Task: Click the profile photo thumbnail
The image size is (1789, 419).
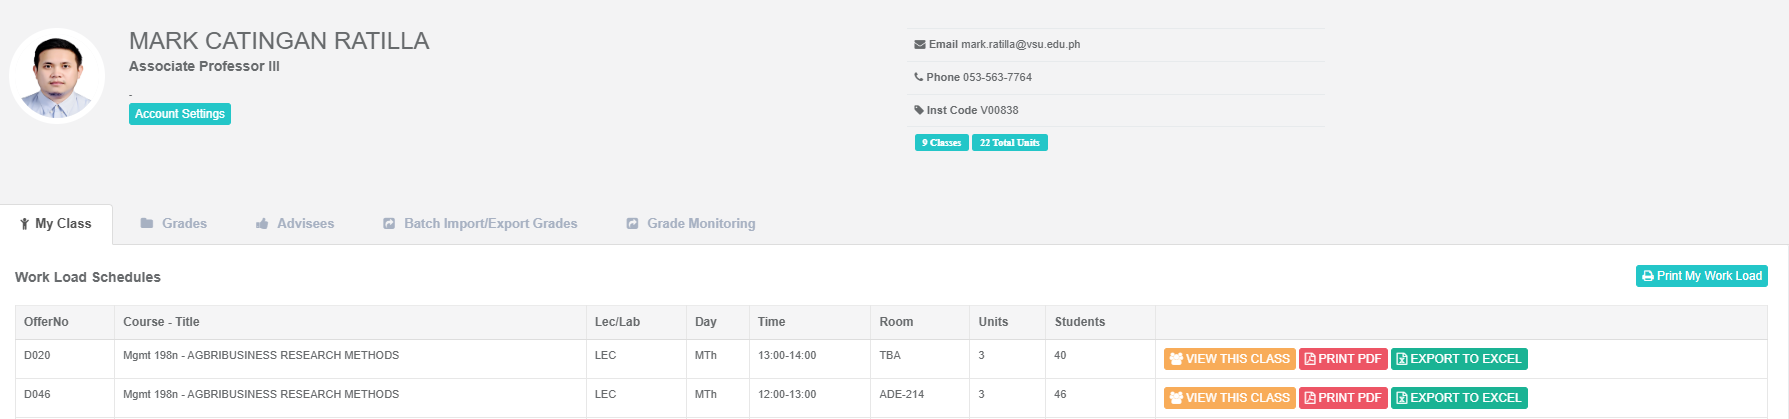Action: click(57, 76)
